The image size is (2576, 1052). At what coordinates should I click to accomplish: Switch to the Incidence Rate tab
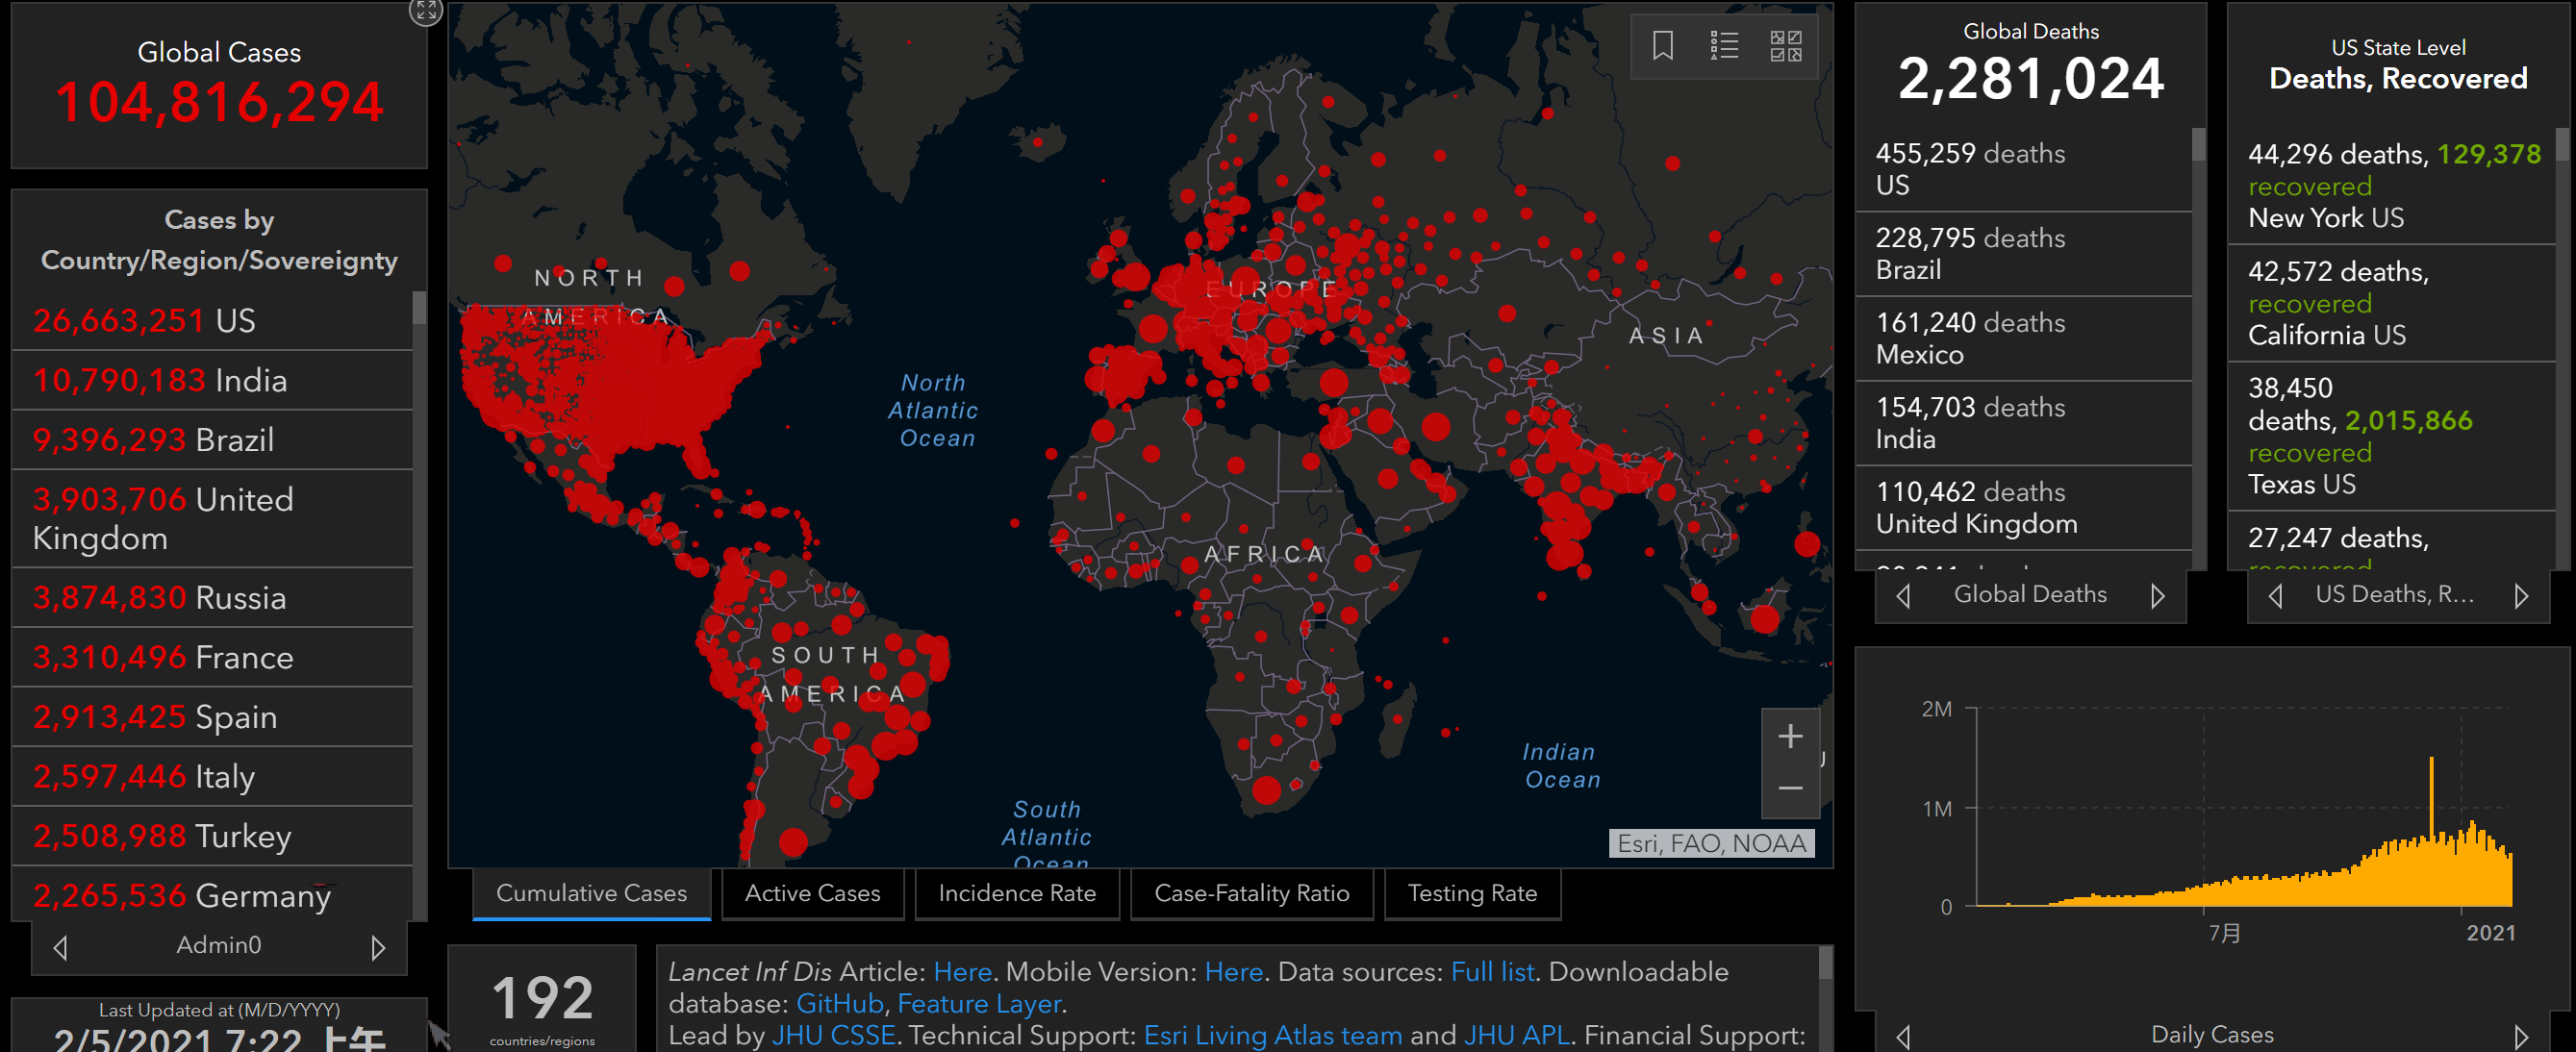coord(1017,893)
